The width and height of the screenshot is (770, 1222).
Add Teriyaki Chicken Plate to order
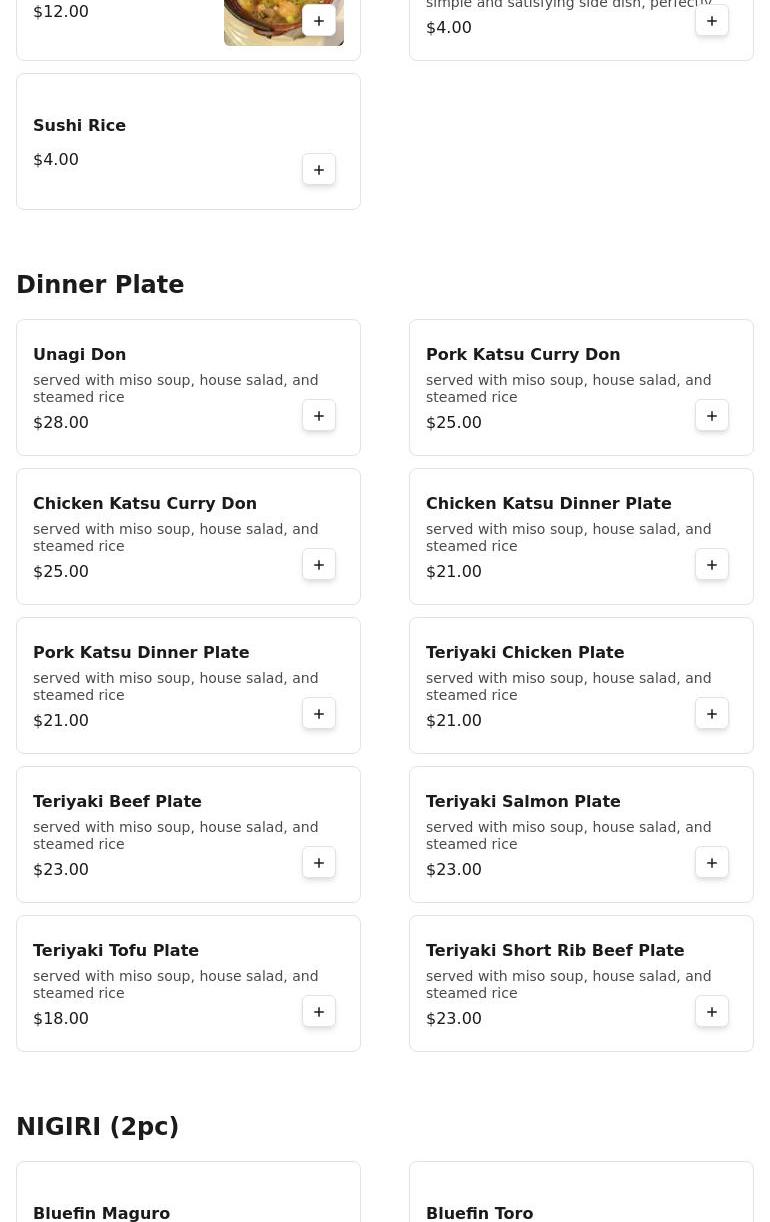pos(712,714)
